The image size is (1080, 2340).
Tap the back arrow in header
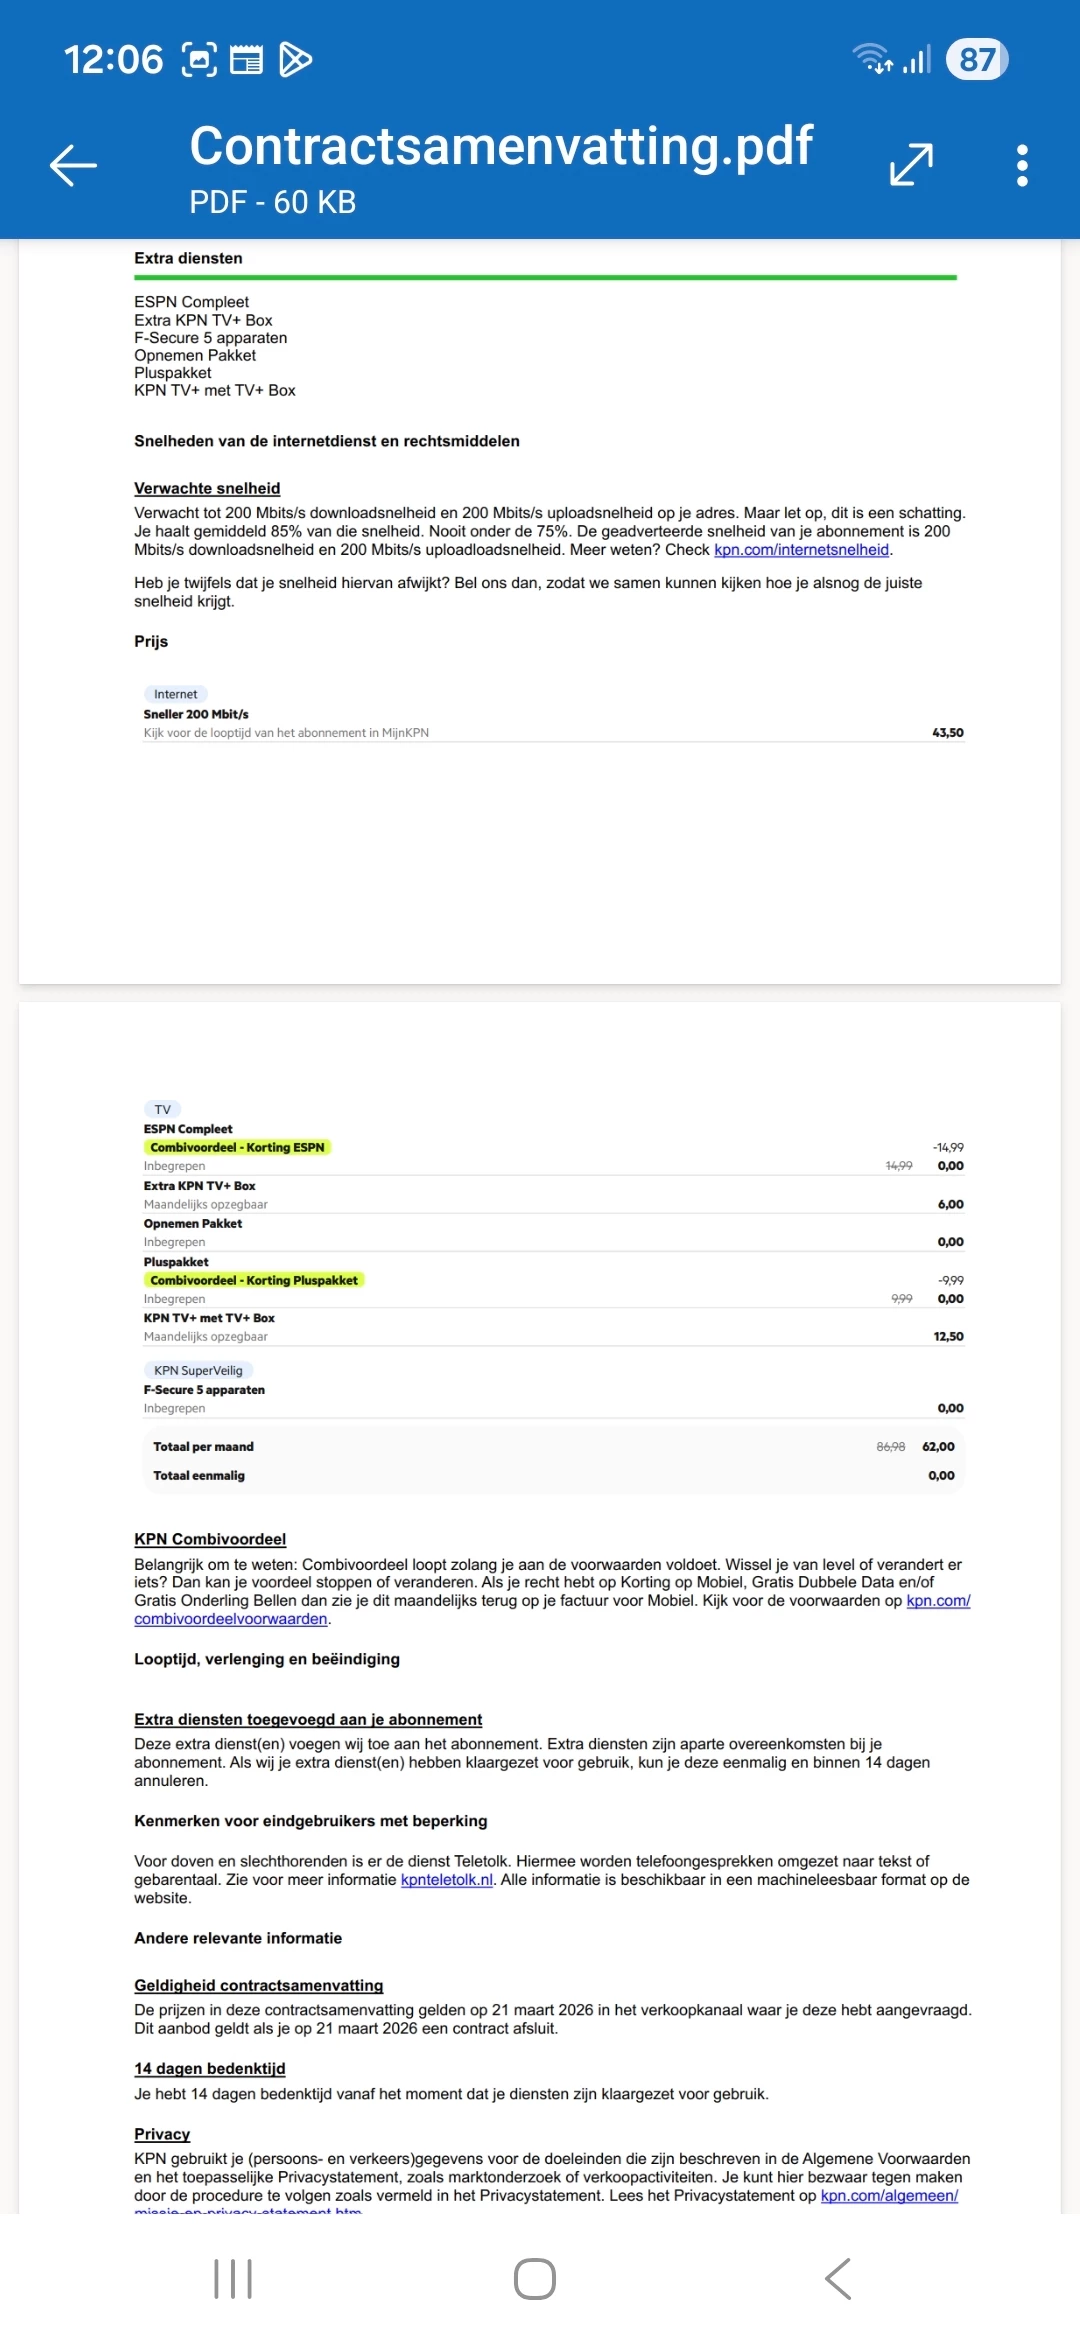74,165
